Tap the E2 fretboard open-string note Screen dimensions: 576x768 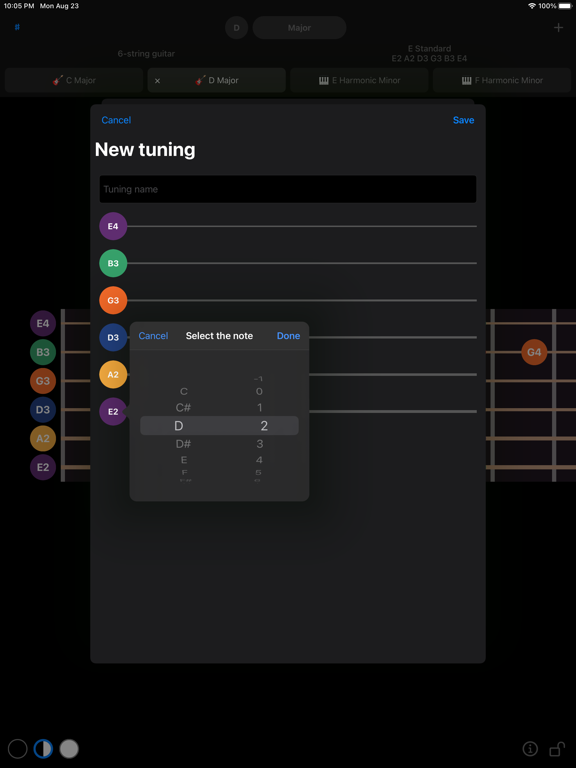click(43, 467)
